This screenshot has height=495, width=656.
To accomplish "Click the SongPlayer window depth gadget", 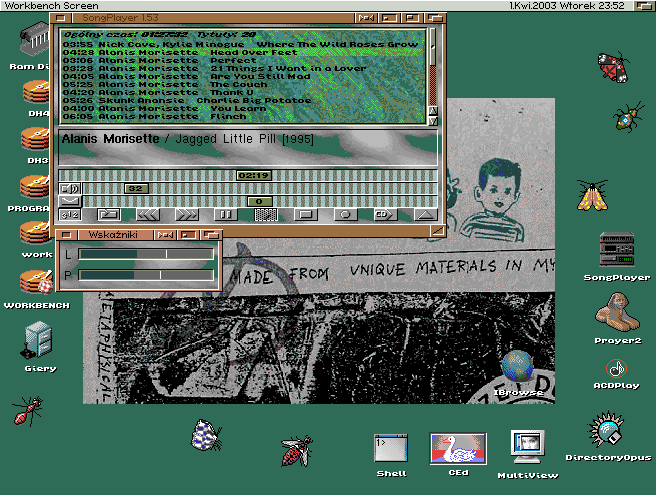I will 435,18.
